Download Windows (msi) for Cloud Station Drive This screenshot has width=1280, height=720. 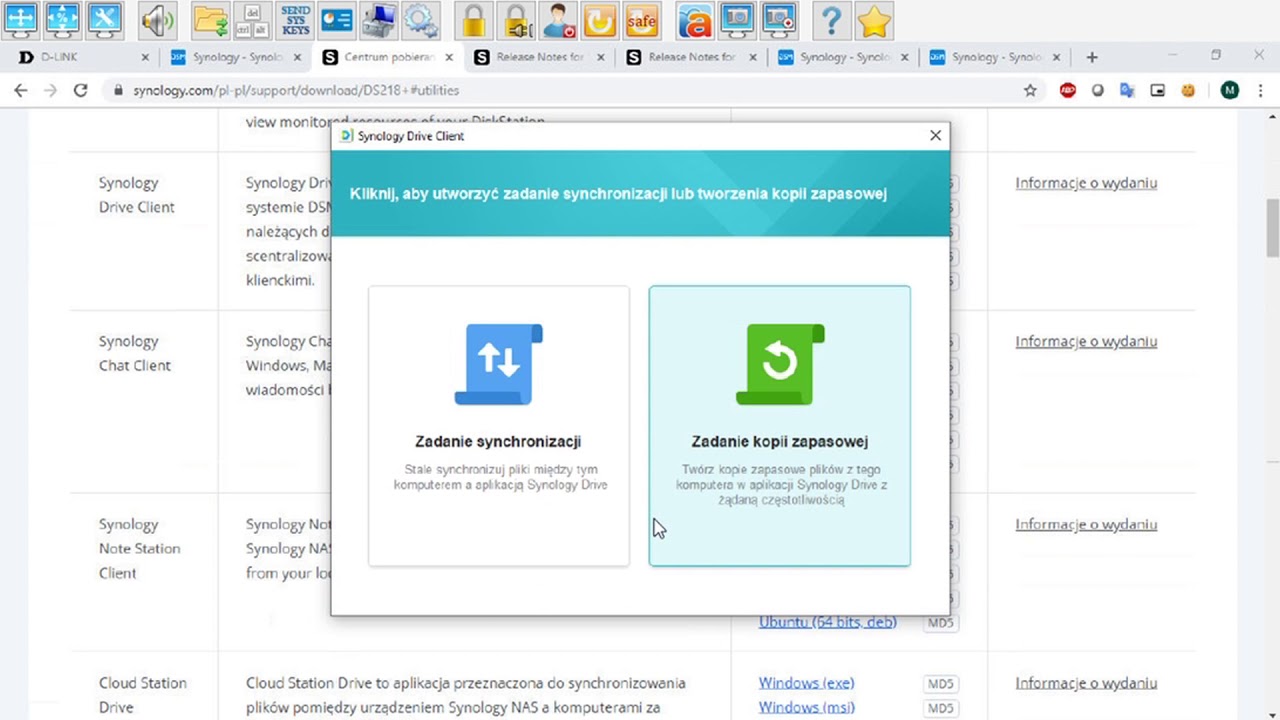[806, 707]
